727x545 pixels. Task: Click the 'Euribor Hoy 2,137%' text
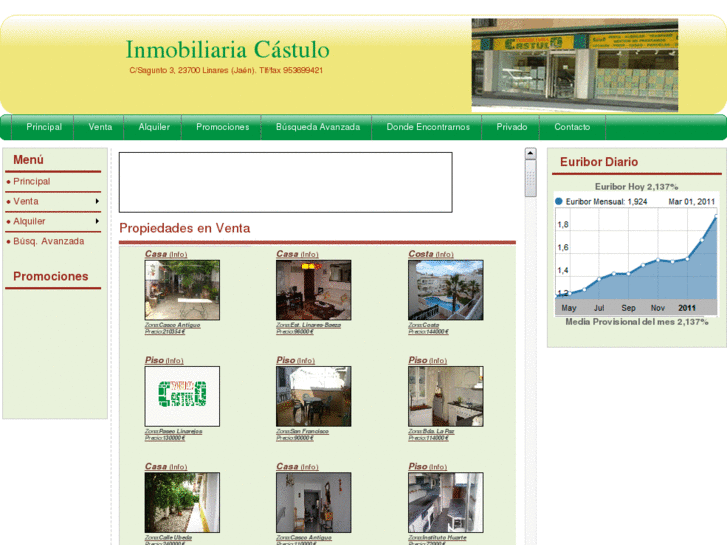(636, 186)
